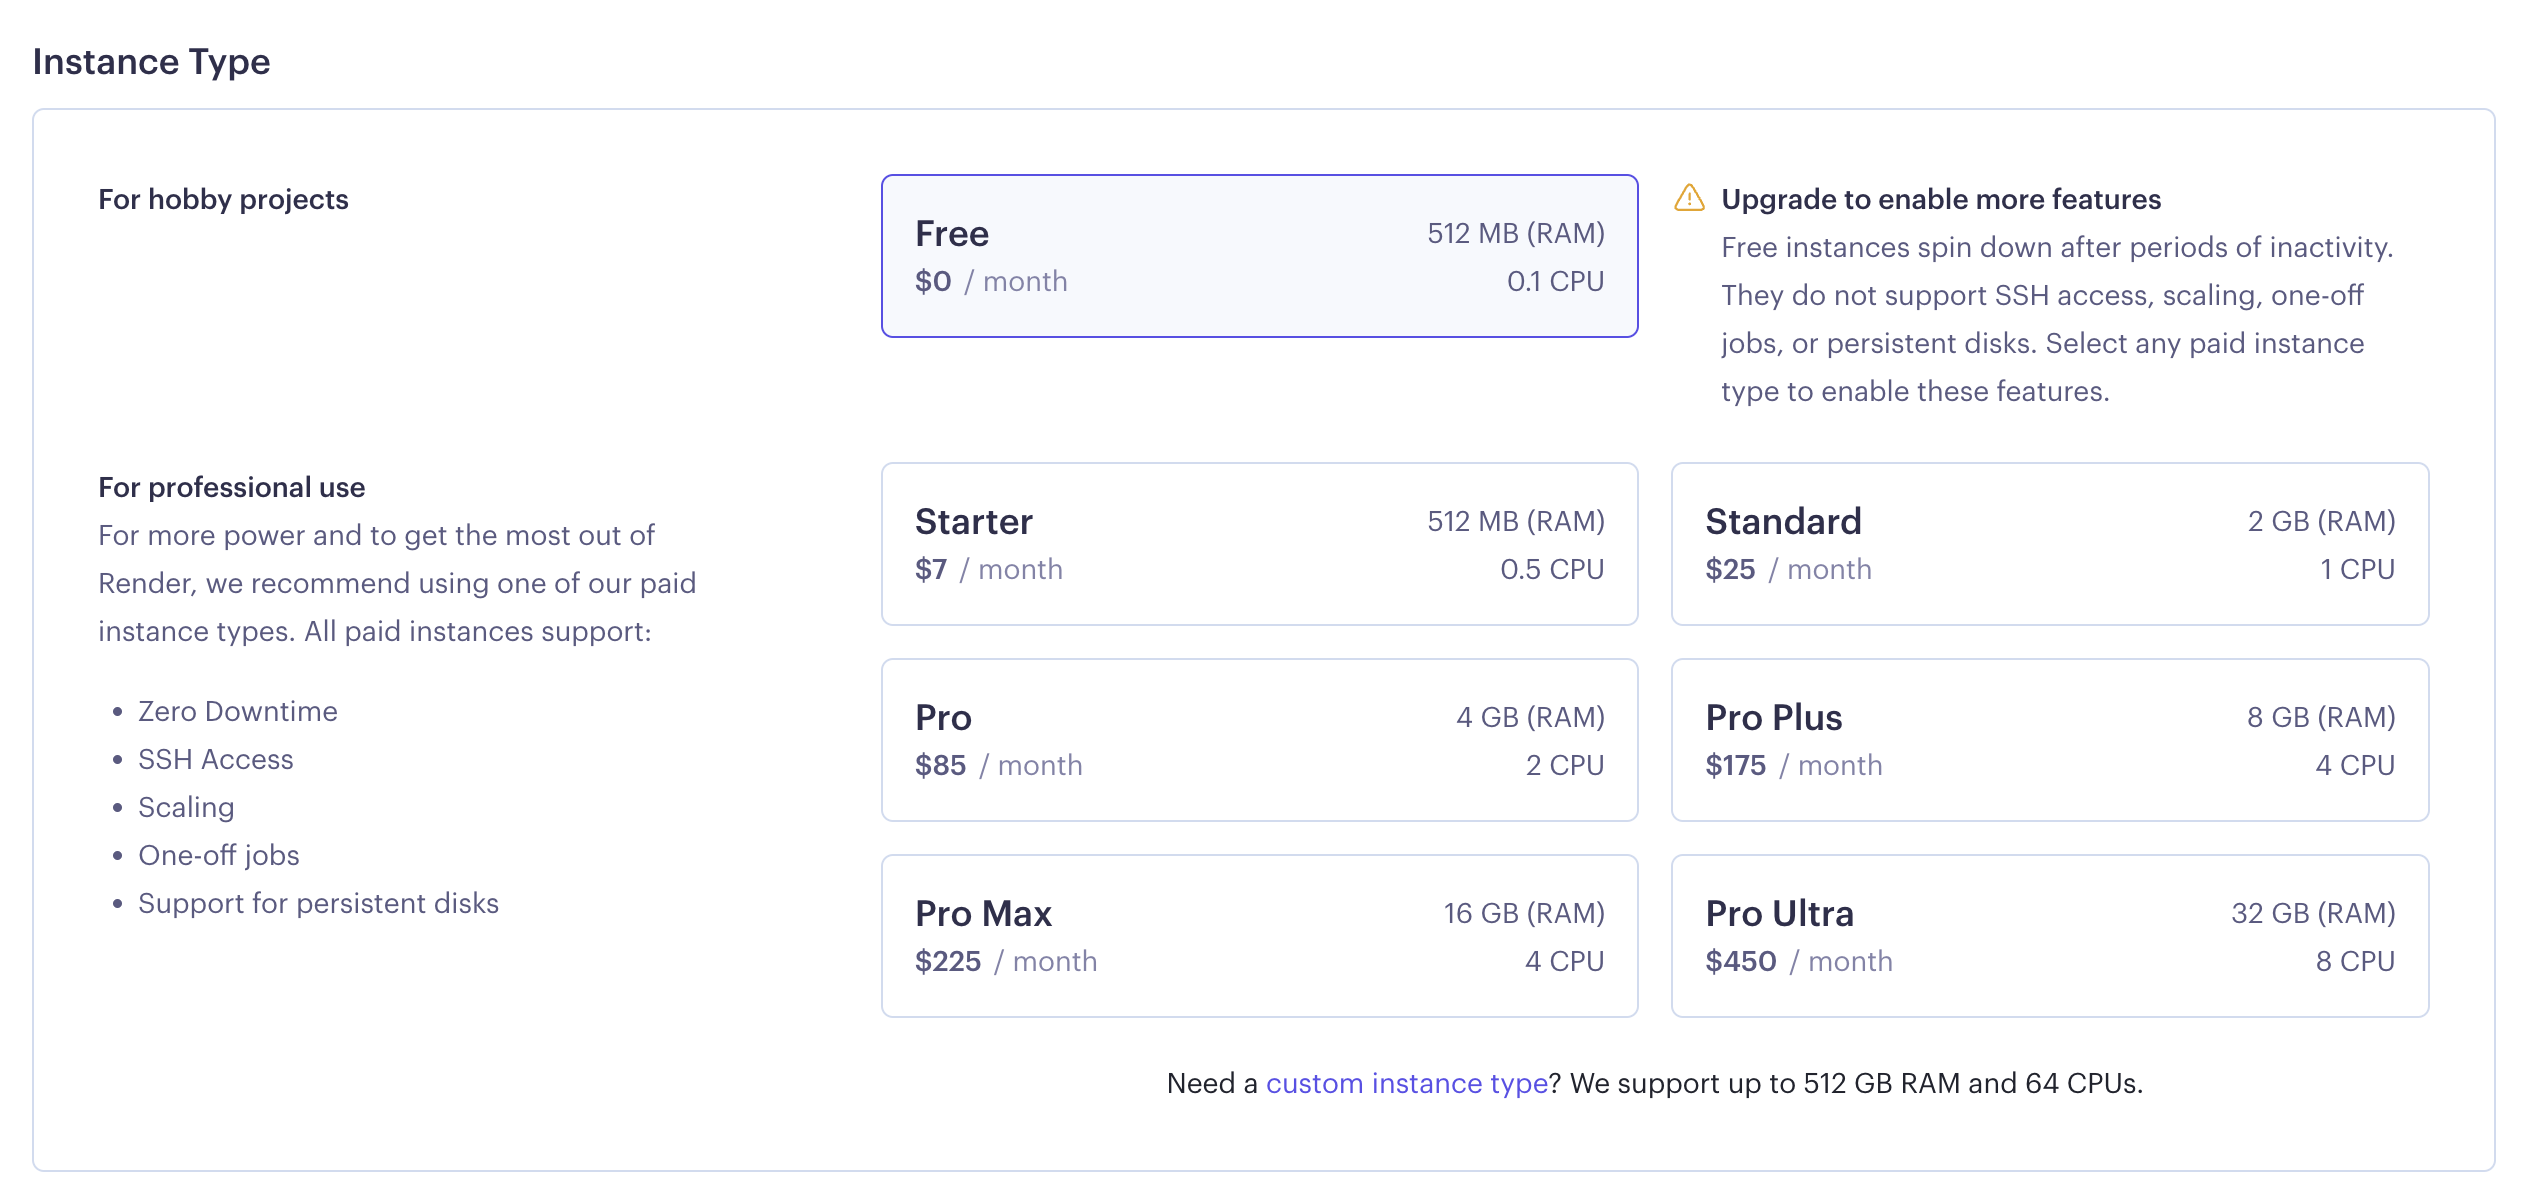Pick the Pro $85 instance type
This screenshot has height=1204, width=2530.
coord(1259,740)
